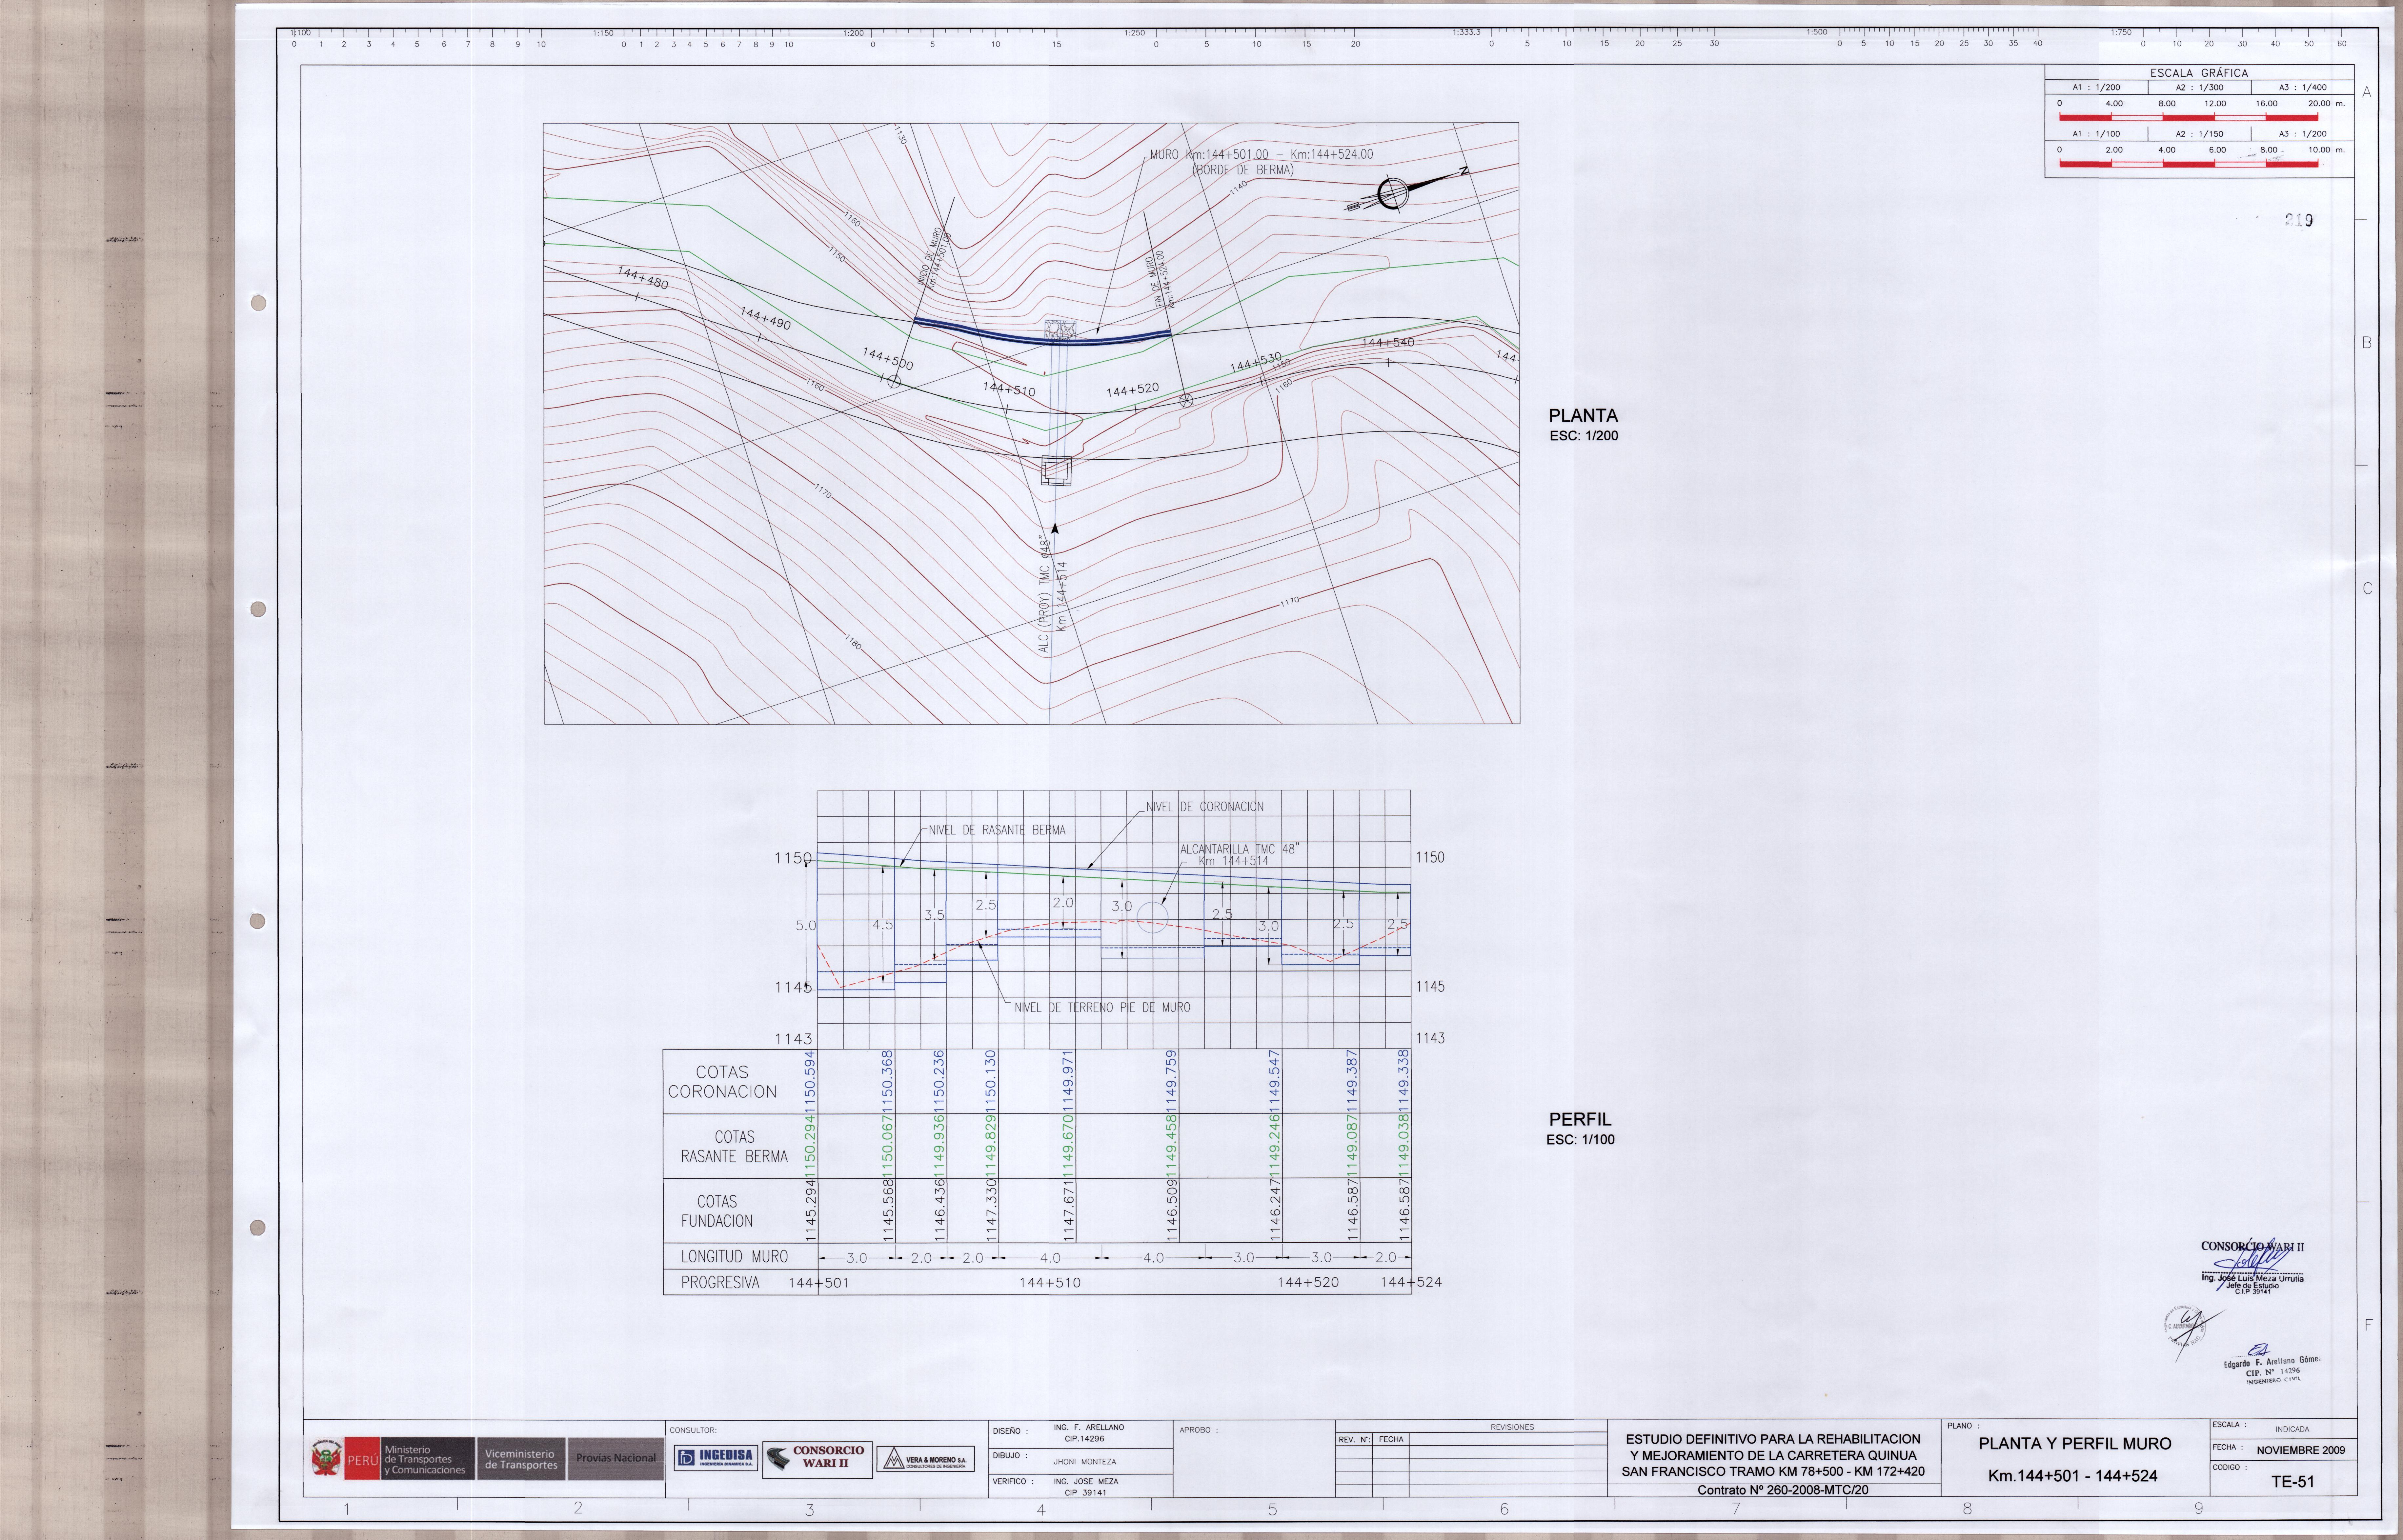The width and height of the screenshot is (2403, 1540).
Task: Click station label 144+540 in plan
Action: click(1388, 343)
